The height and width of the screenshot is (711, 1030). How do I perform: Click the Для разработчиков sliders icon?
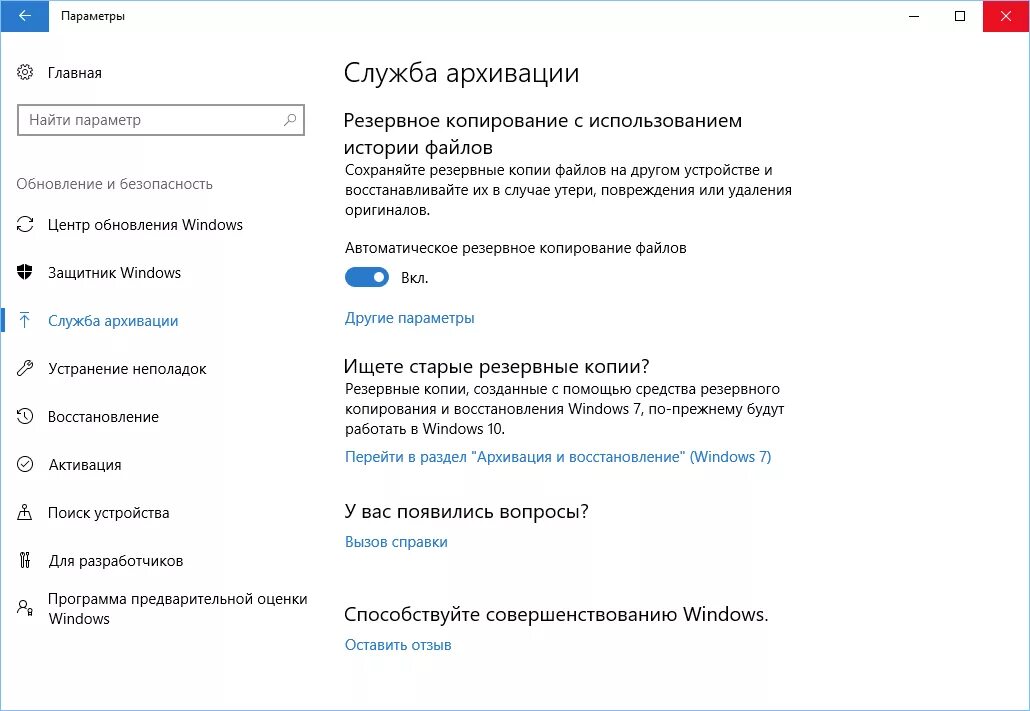[x=26, y=561]
